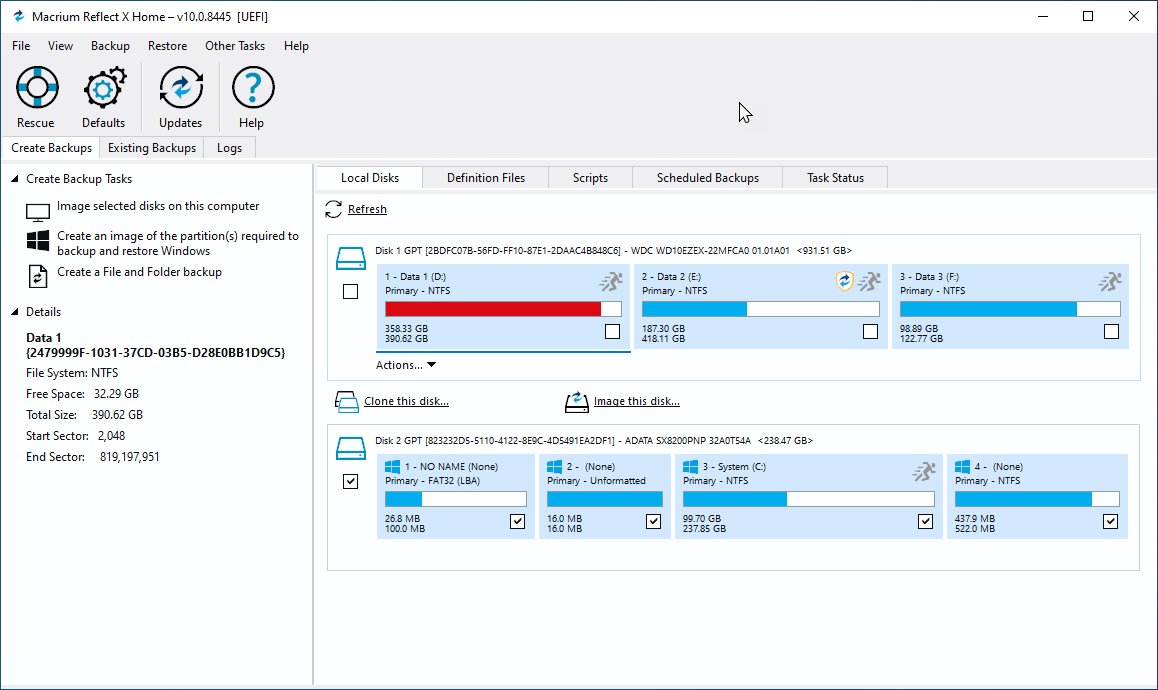Click the running-man icon on Data 1 (D:)
This screenshot has width=1158, height=690.
[x=611, y=281]
